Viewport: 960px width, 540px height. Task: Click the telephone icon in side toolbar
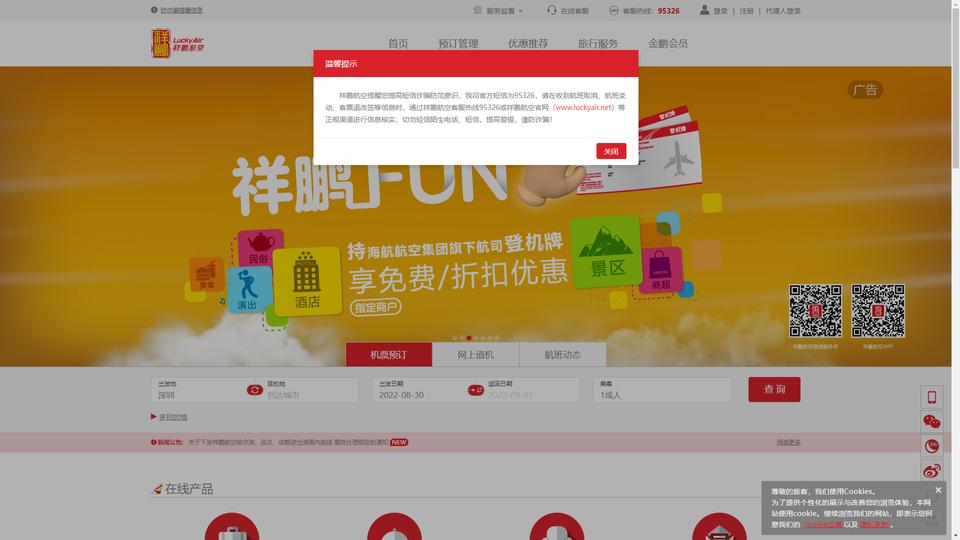(932, 446)
